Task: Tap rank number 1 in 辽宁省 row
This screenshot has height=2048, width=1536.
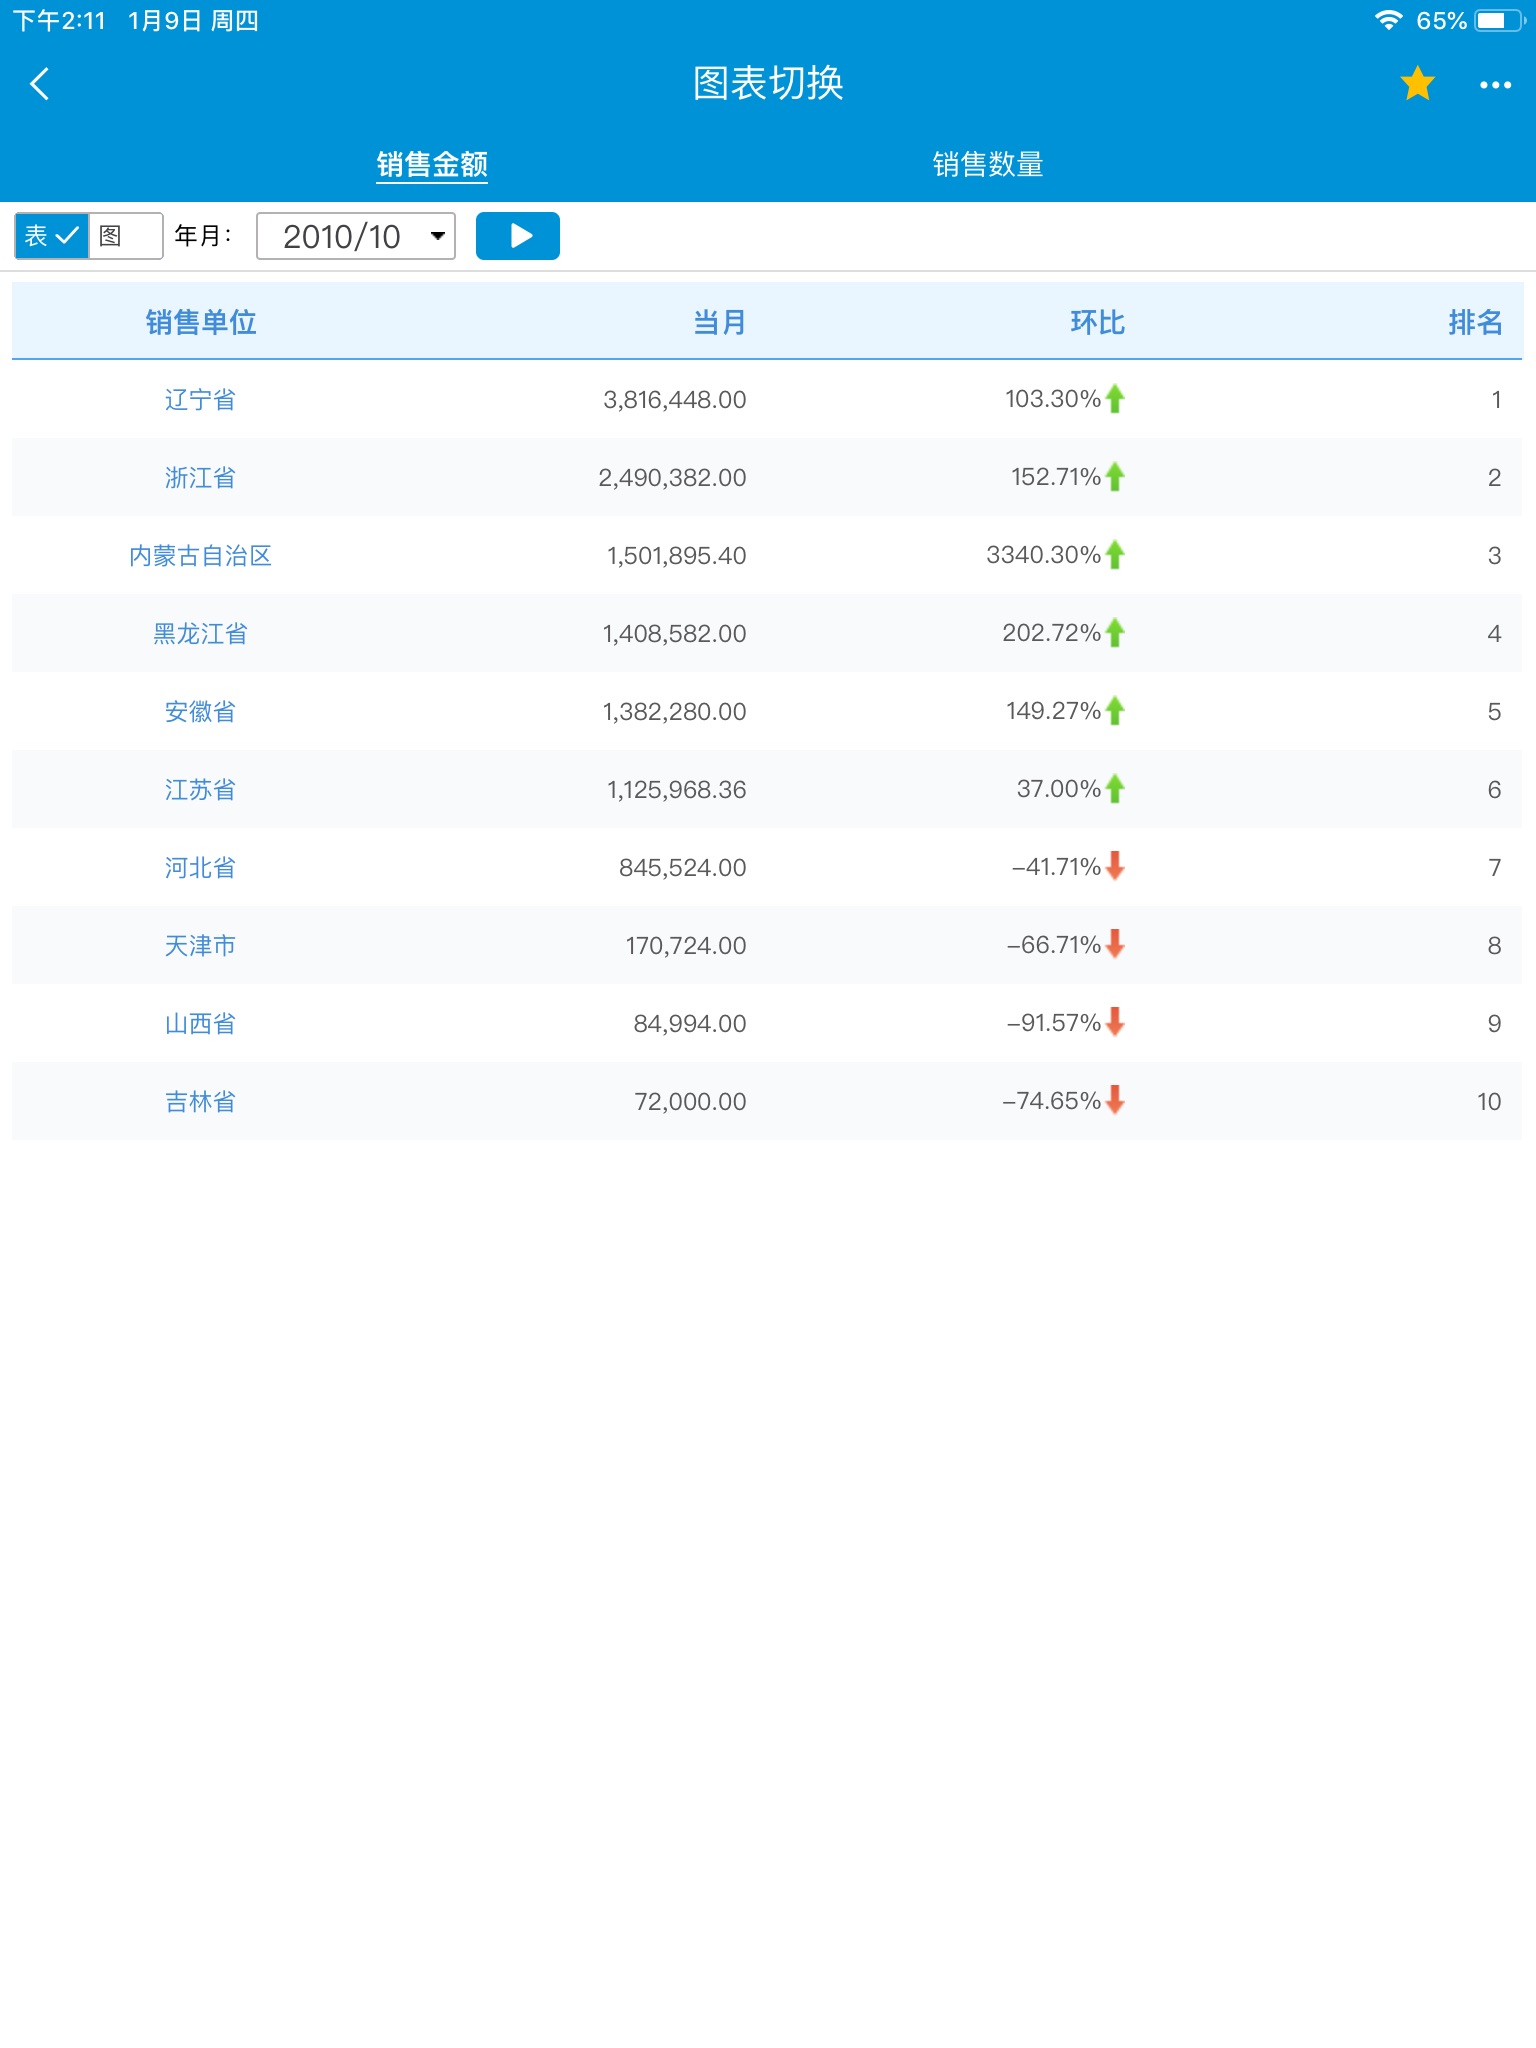Action: [x=1496, y=400]
